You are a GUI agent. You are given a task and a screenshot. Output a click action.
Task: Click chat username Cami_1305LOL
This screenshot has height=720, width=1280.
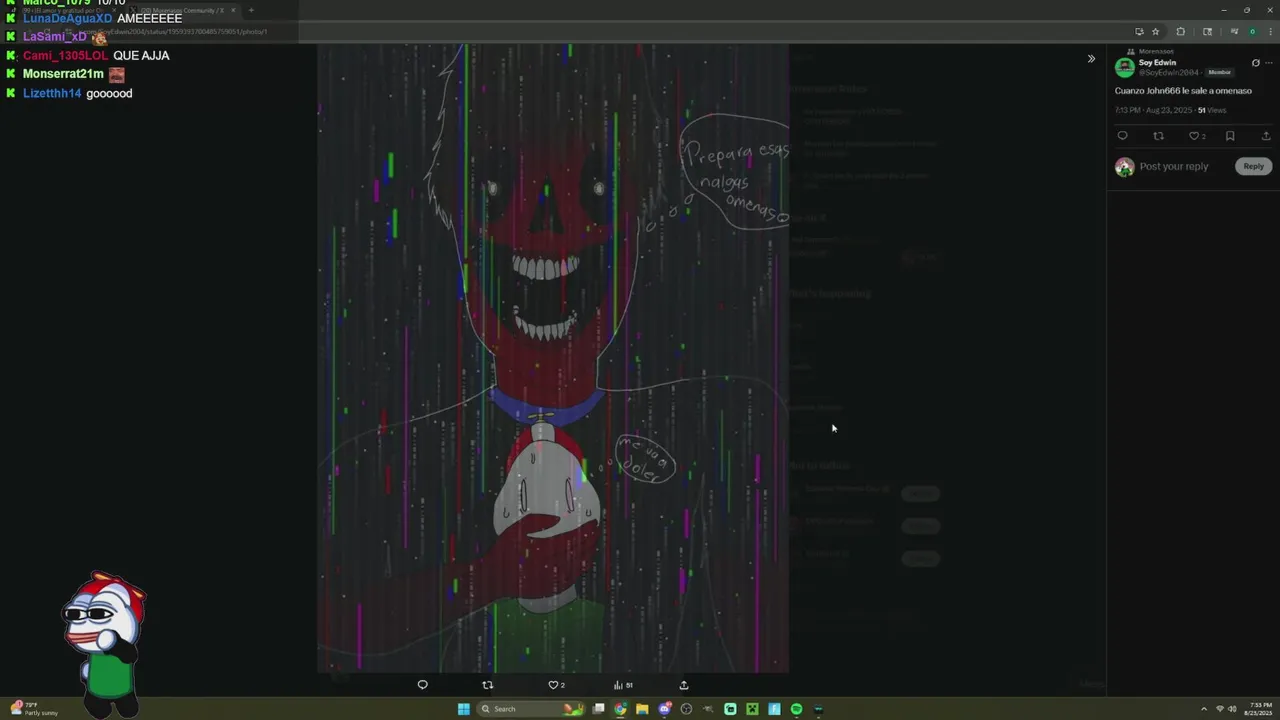point(65,55)
